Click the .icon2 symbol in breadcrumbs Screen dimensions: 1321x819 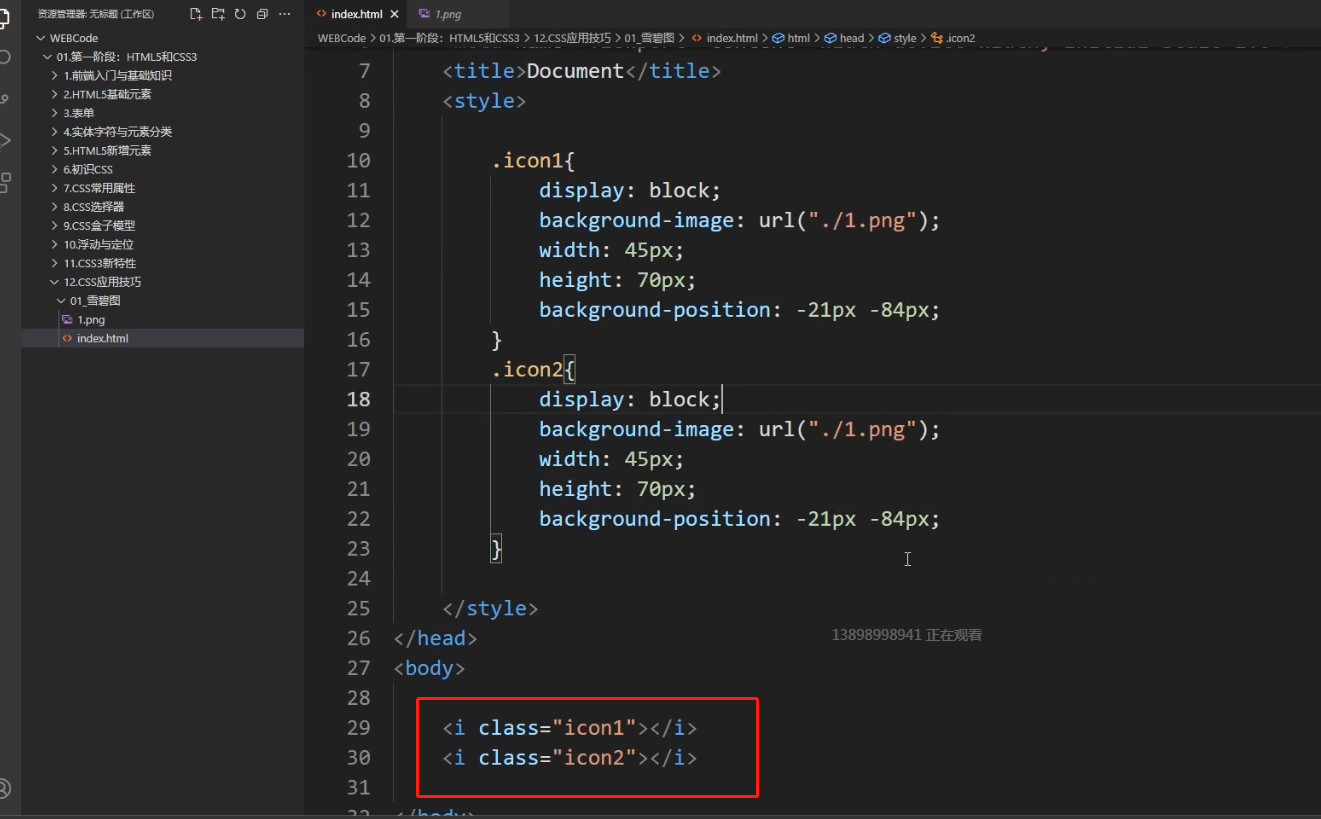[953, 38]
